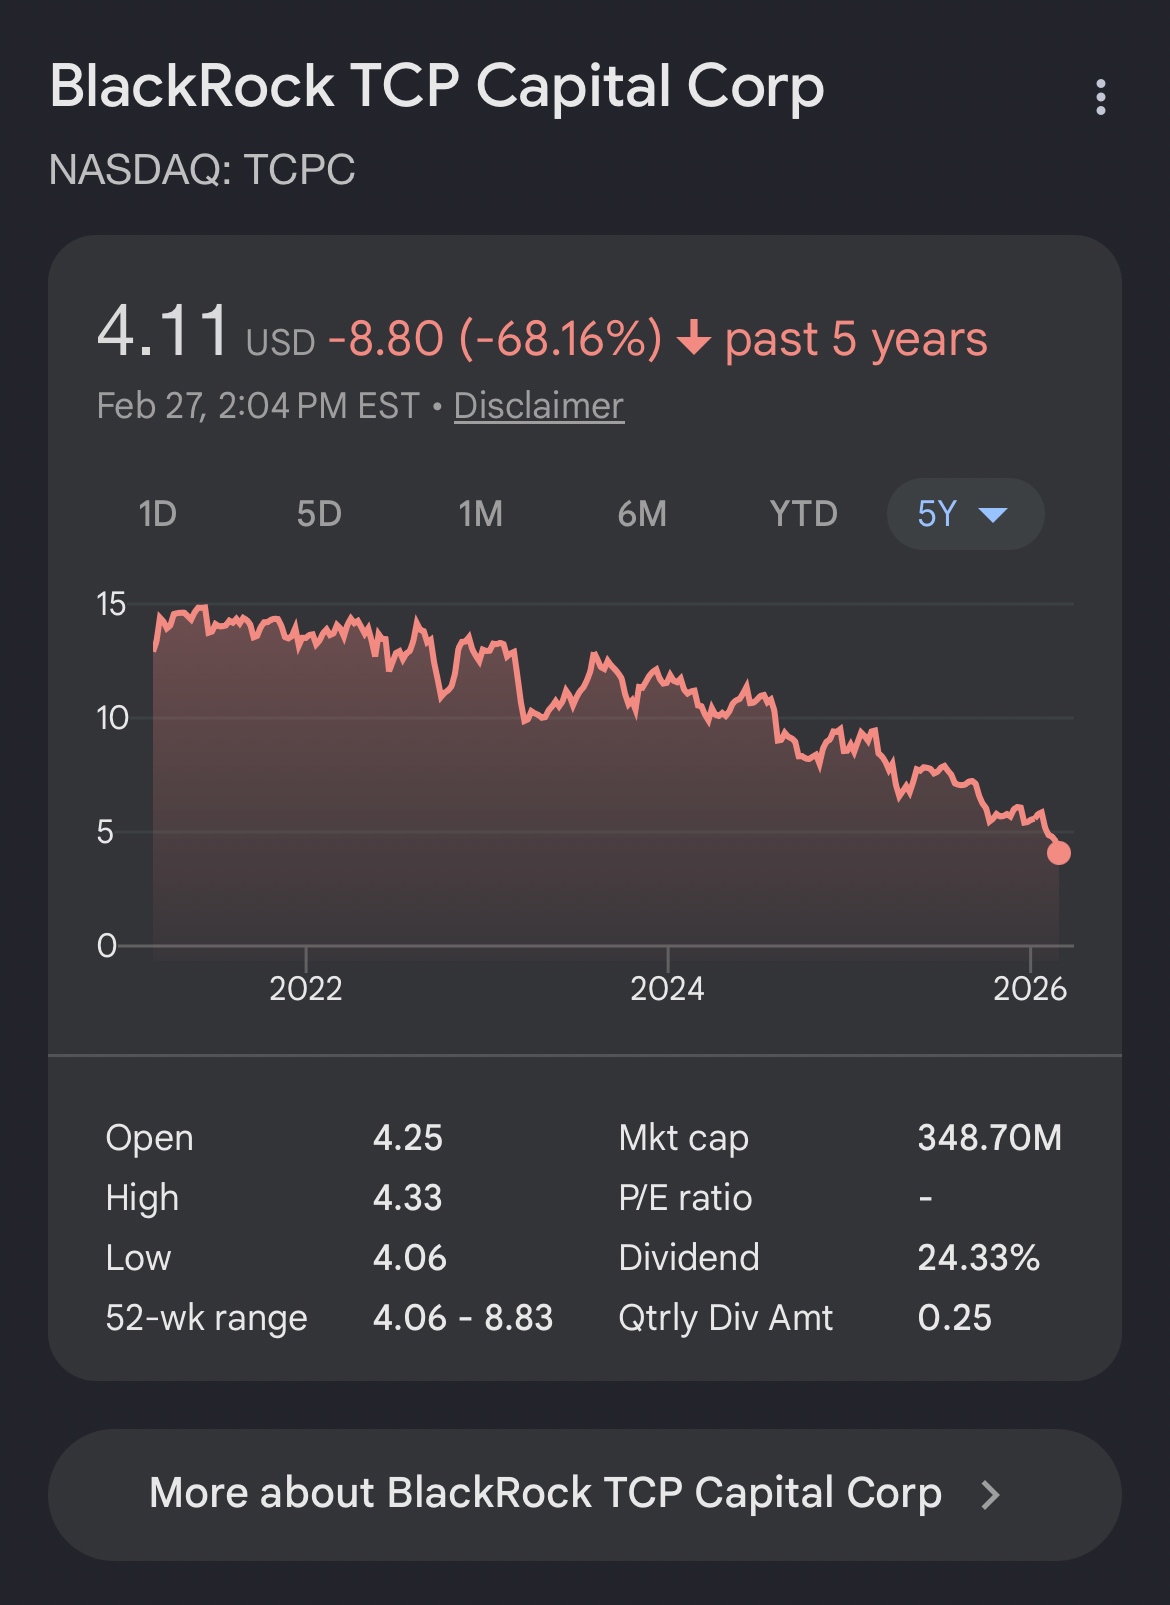
Task: Click the Mkt cap value 348.70M
Action: tap(989, 1138)
